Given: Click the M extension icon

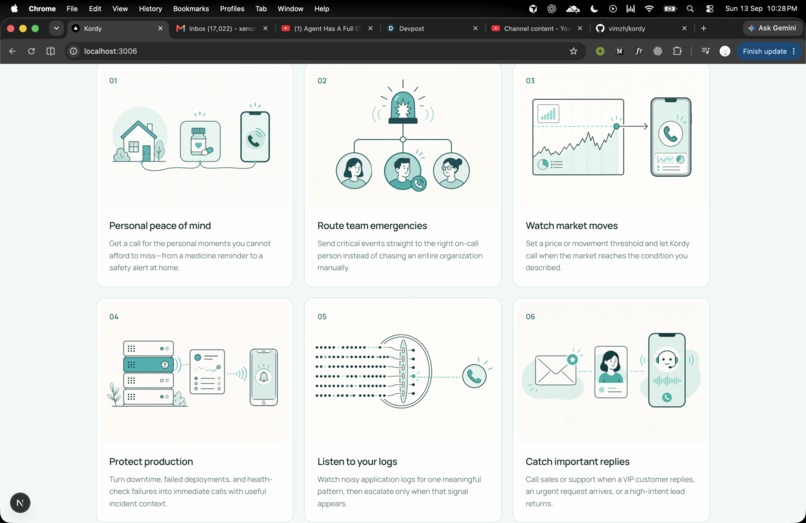Looking at the screenshot, I should coord(619,51).
